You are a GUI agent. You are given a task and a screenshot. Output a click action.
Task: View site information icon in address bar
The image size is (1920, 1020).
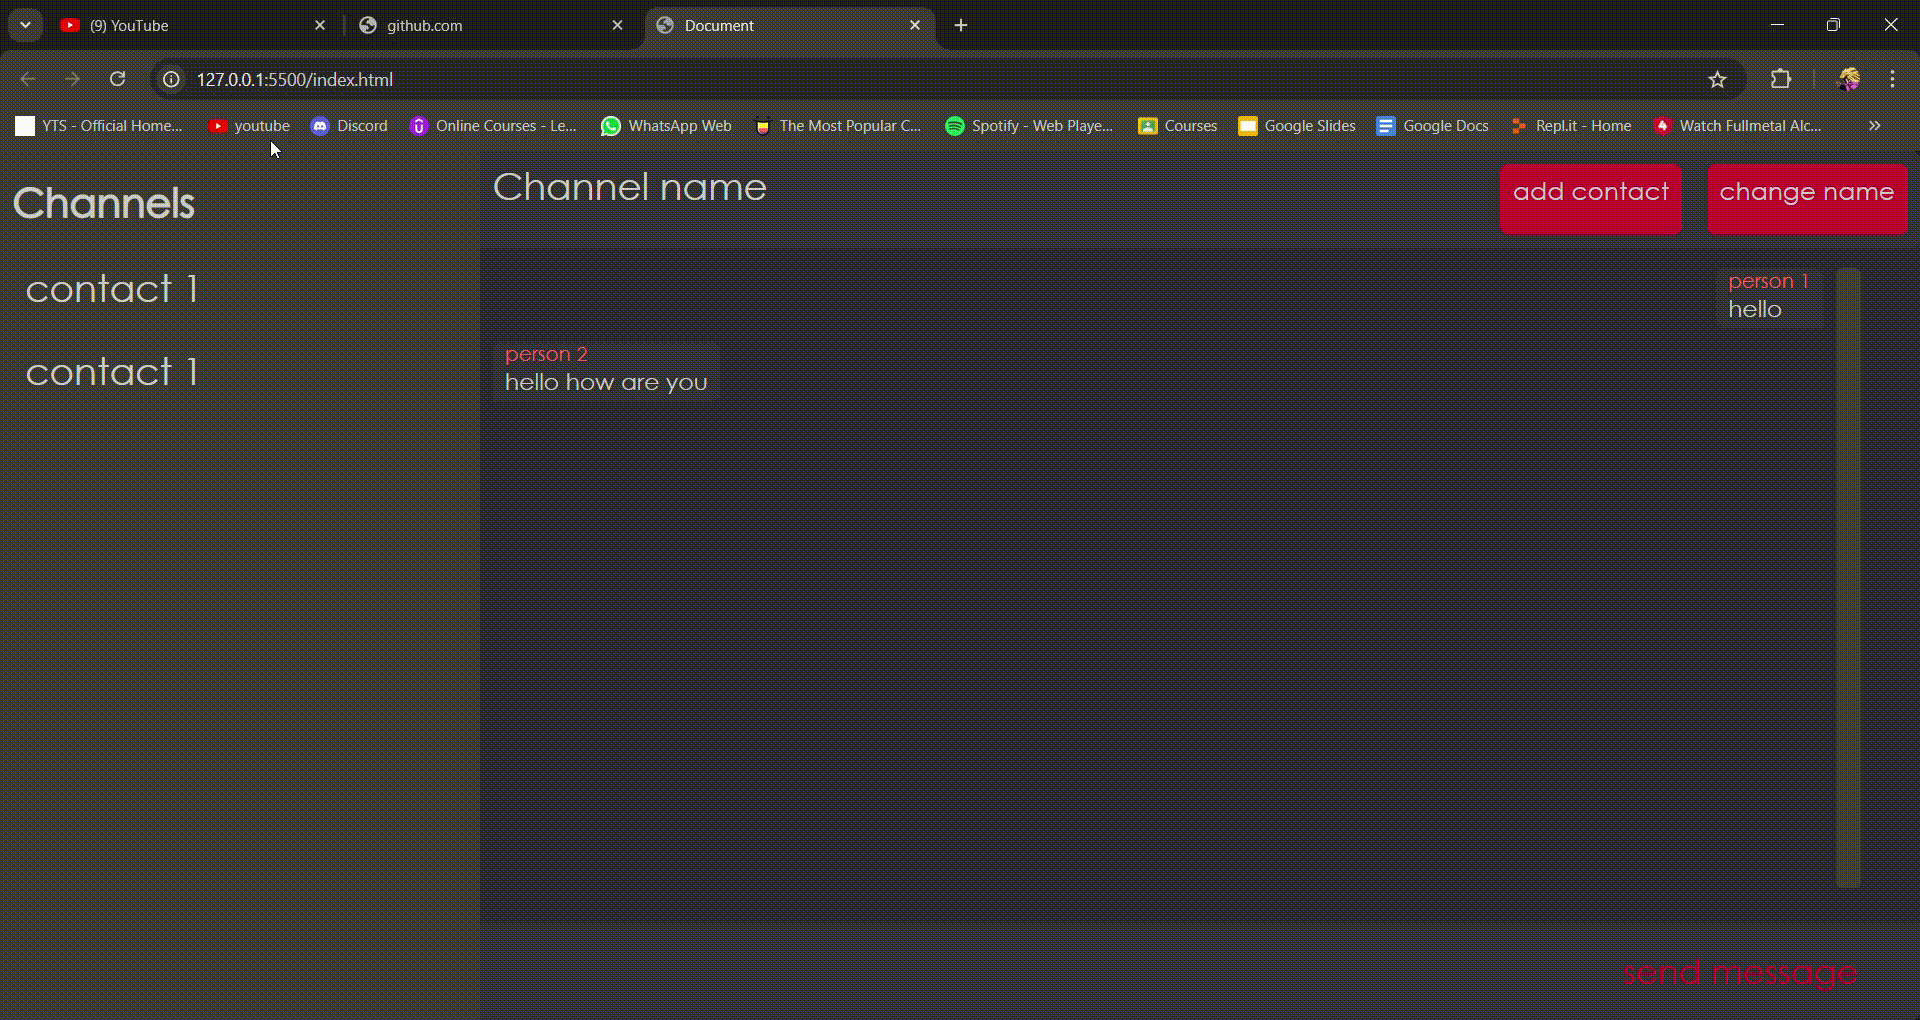[172, 79]
